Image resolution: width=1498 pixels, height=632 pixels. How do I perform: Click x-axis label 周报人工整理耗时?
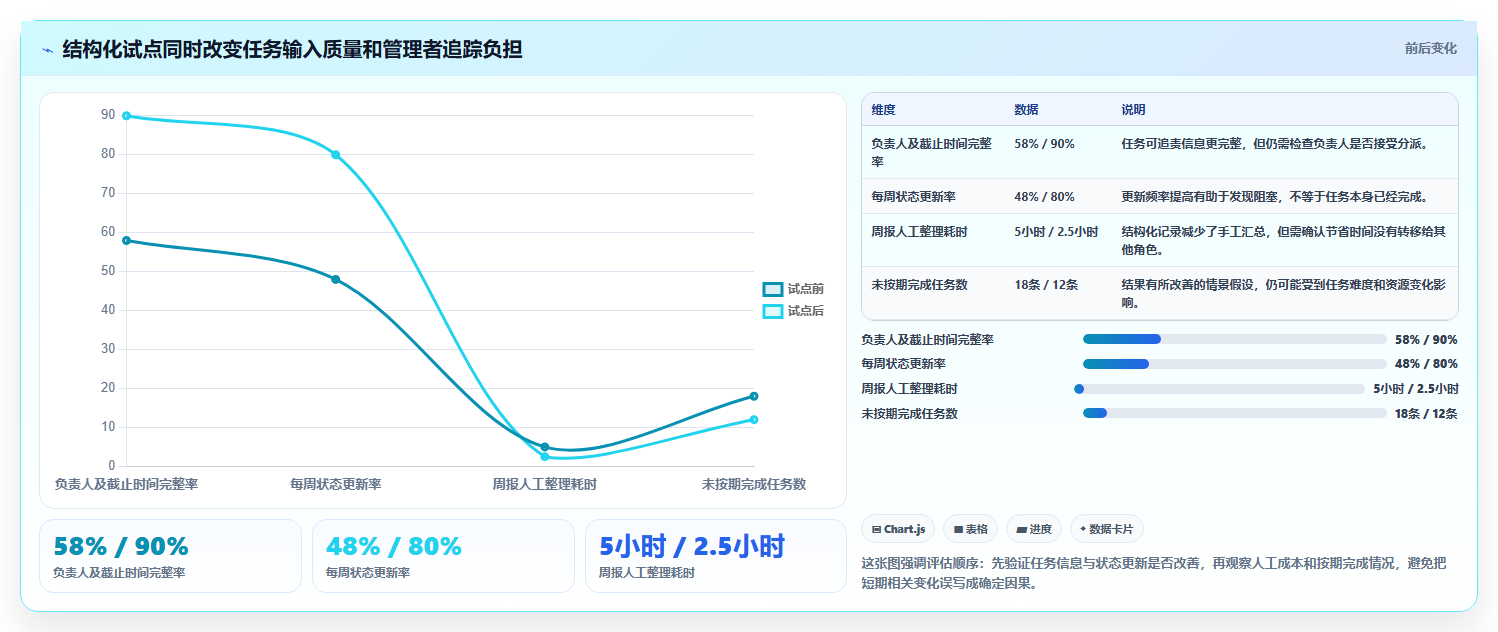544,484
